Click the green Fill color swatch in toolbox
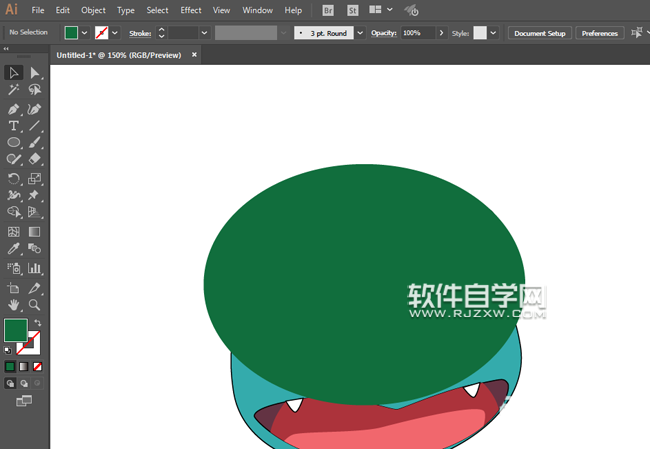The width and height of the screenshot is (650, 449). pos(15,330)
